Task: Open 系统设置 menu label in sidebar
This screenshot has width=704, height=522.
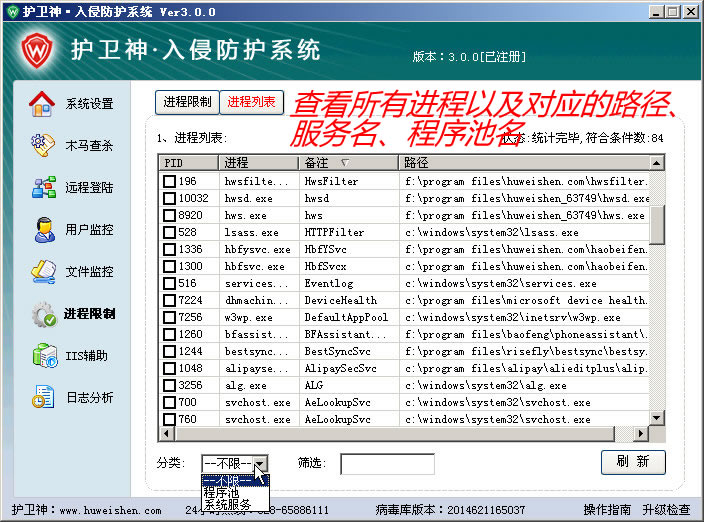Action: [89, 104]
